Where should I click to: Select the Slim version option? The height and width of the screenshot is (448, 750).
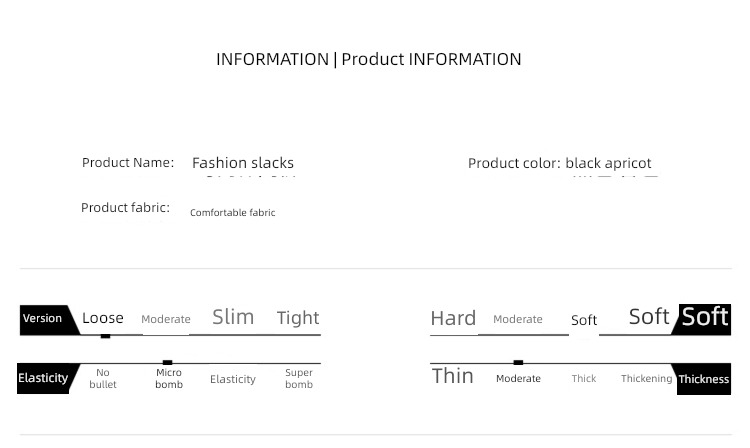[233, 317]
